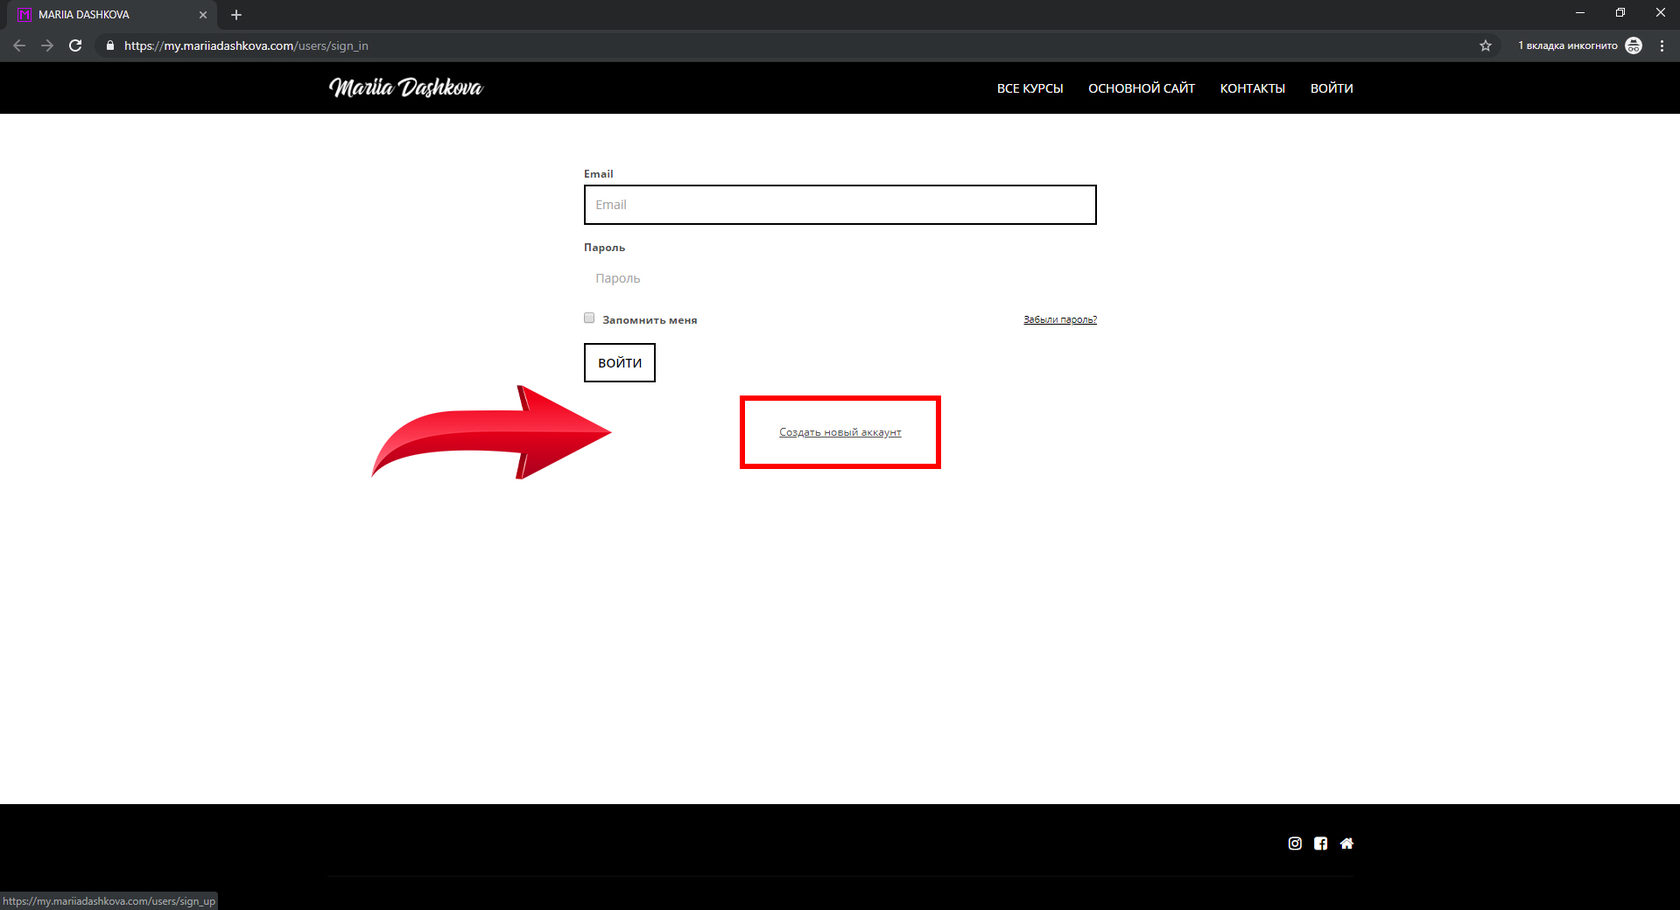Open Instagram icon in footer
1680x910 pixels.
point(1295,844)
